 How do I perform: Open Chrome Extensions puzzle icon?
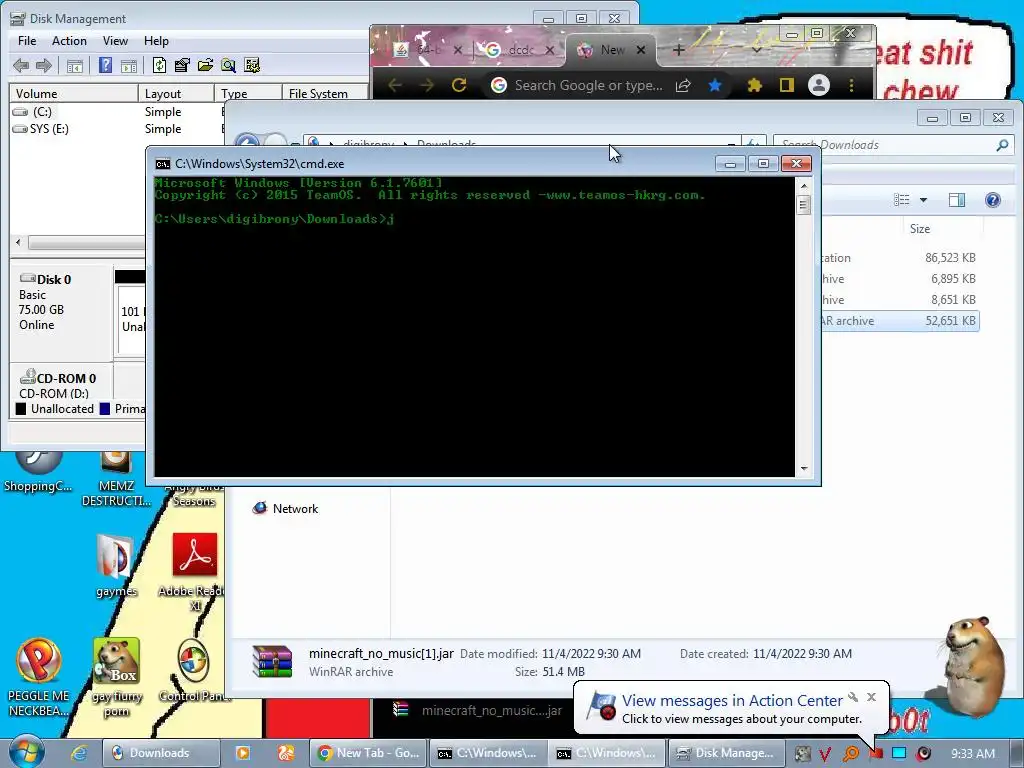point(754,85)
